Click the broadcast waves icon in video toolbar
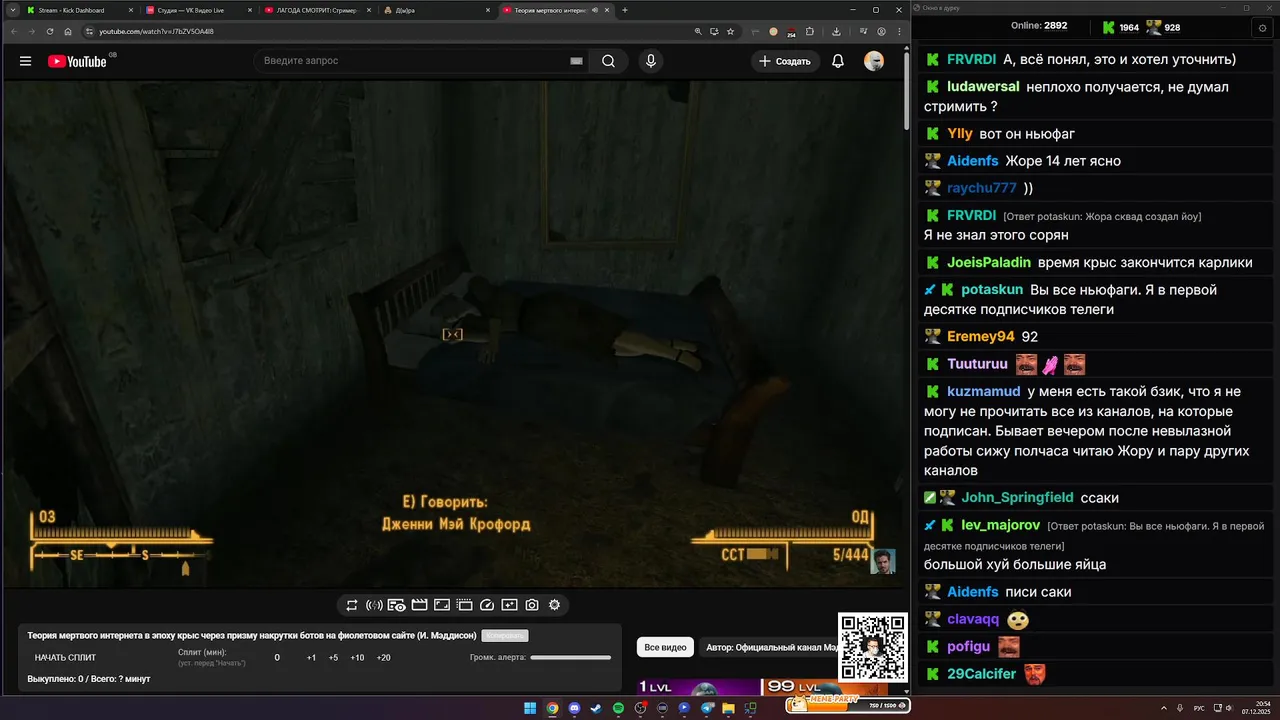Viewport: 1280px width, 720px height. (x=374, y=605)
